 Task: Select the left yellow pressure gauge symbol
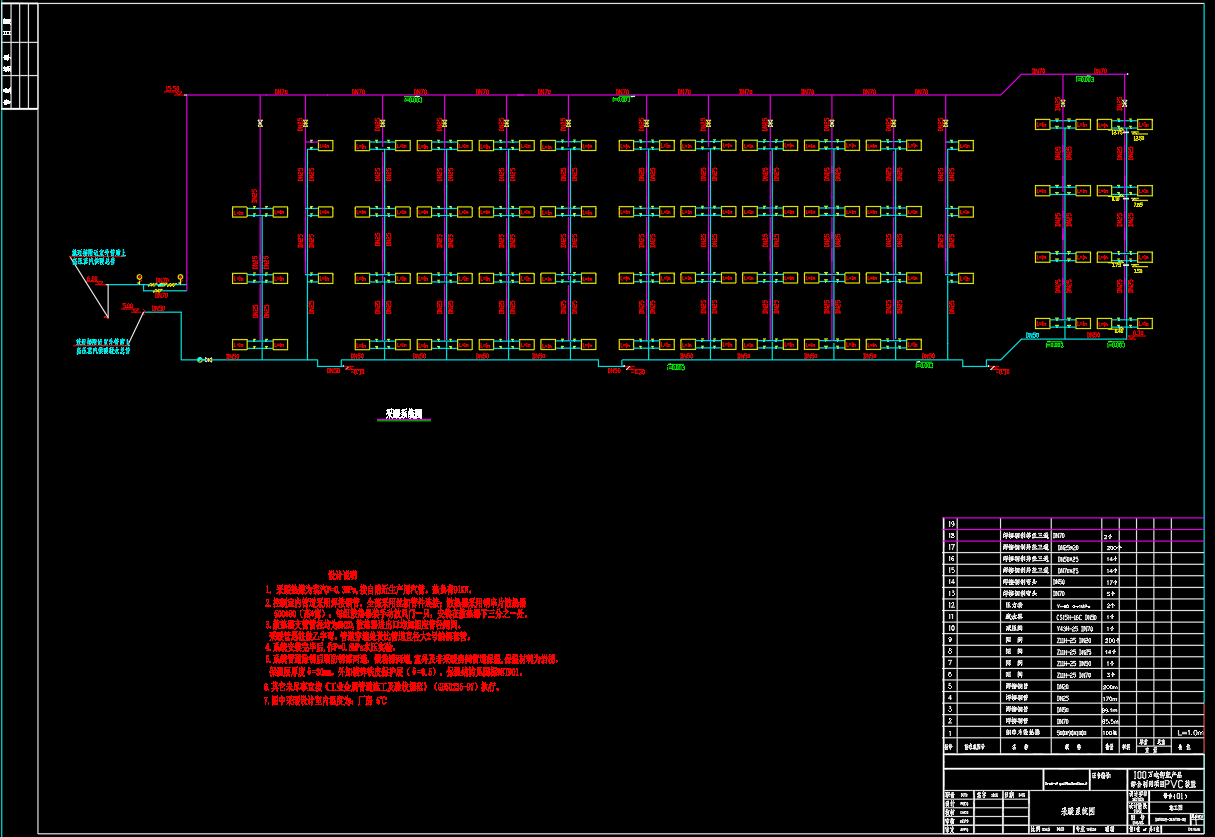[139, 278]
